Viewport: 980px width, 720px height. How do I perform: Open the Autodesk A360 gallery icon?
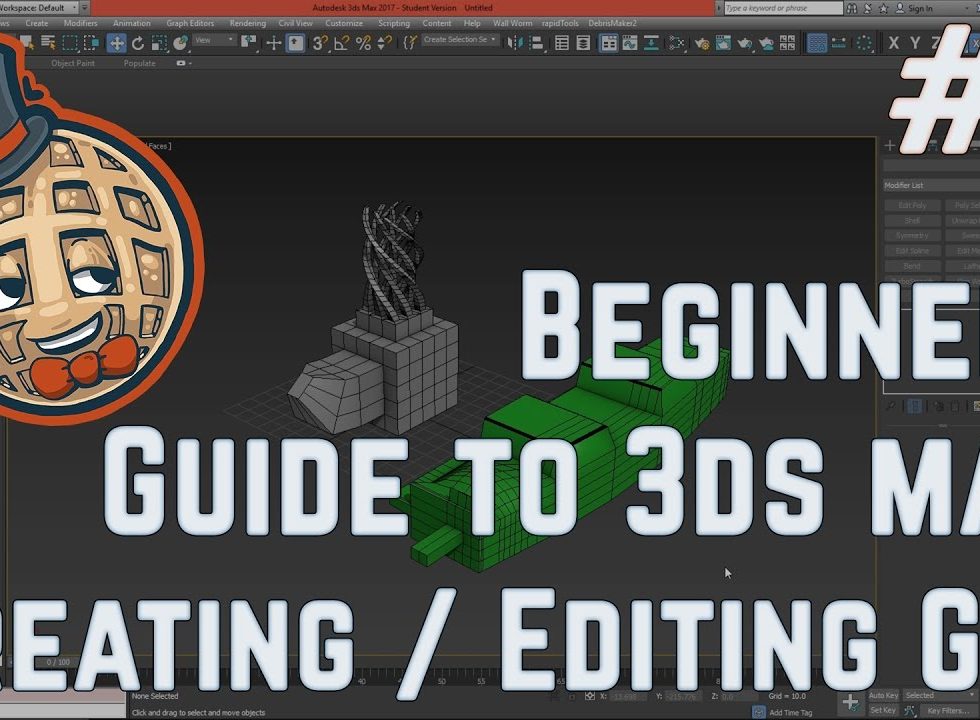point(788,42)
